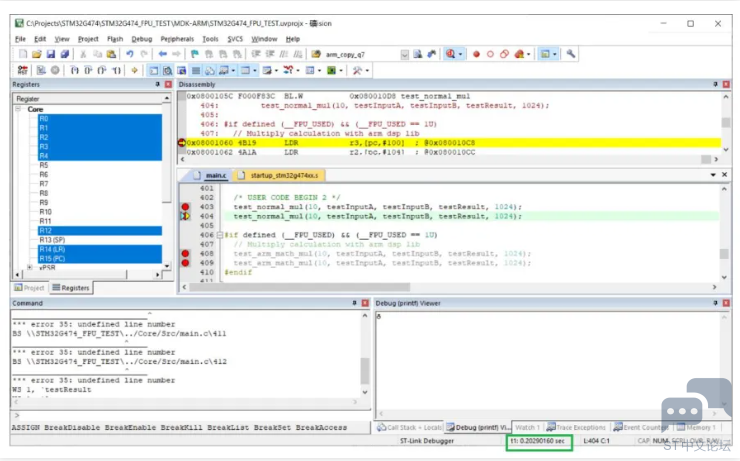Viewport: 740px width, 461px height.
Task: Toggle the Call Stack Window toolbar icon
Action: coord(210,70)
